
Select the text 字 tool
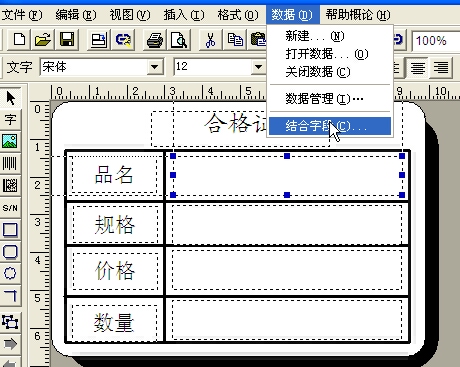coord(10,119)
